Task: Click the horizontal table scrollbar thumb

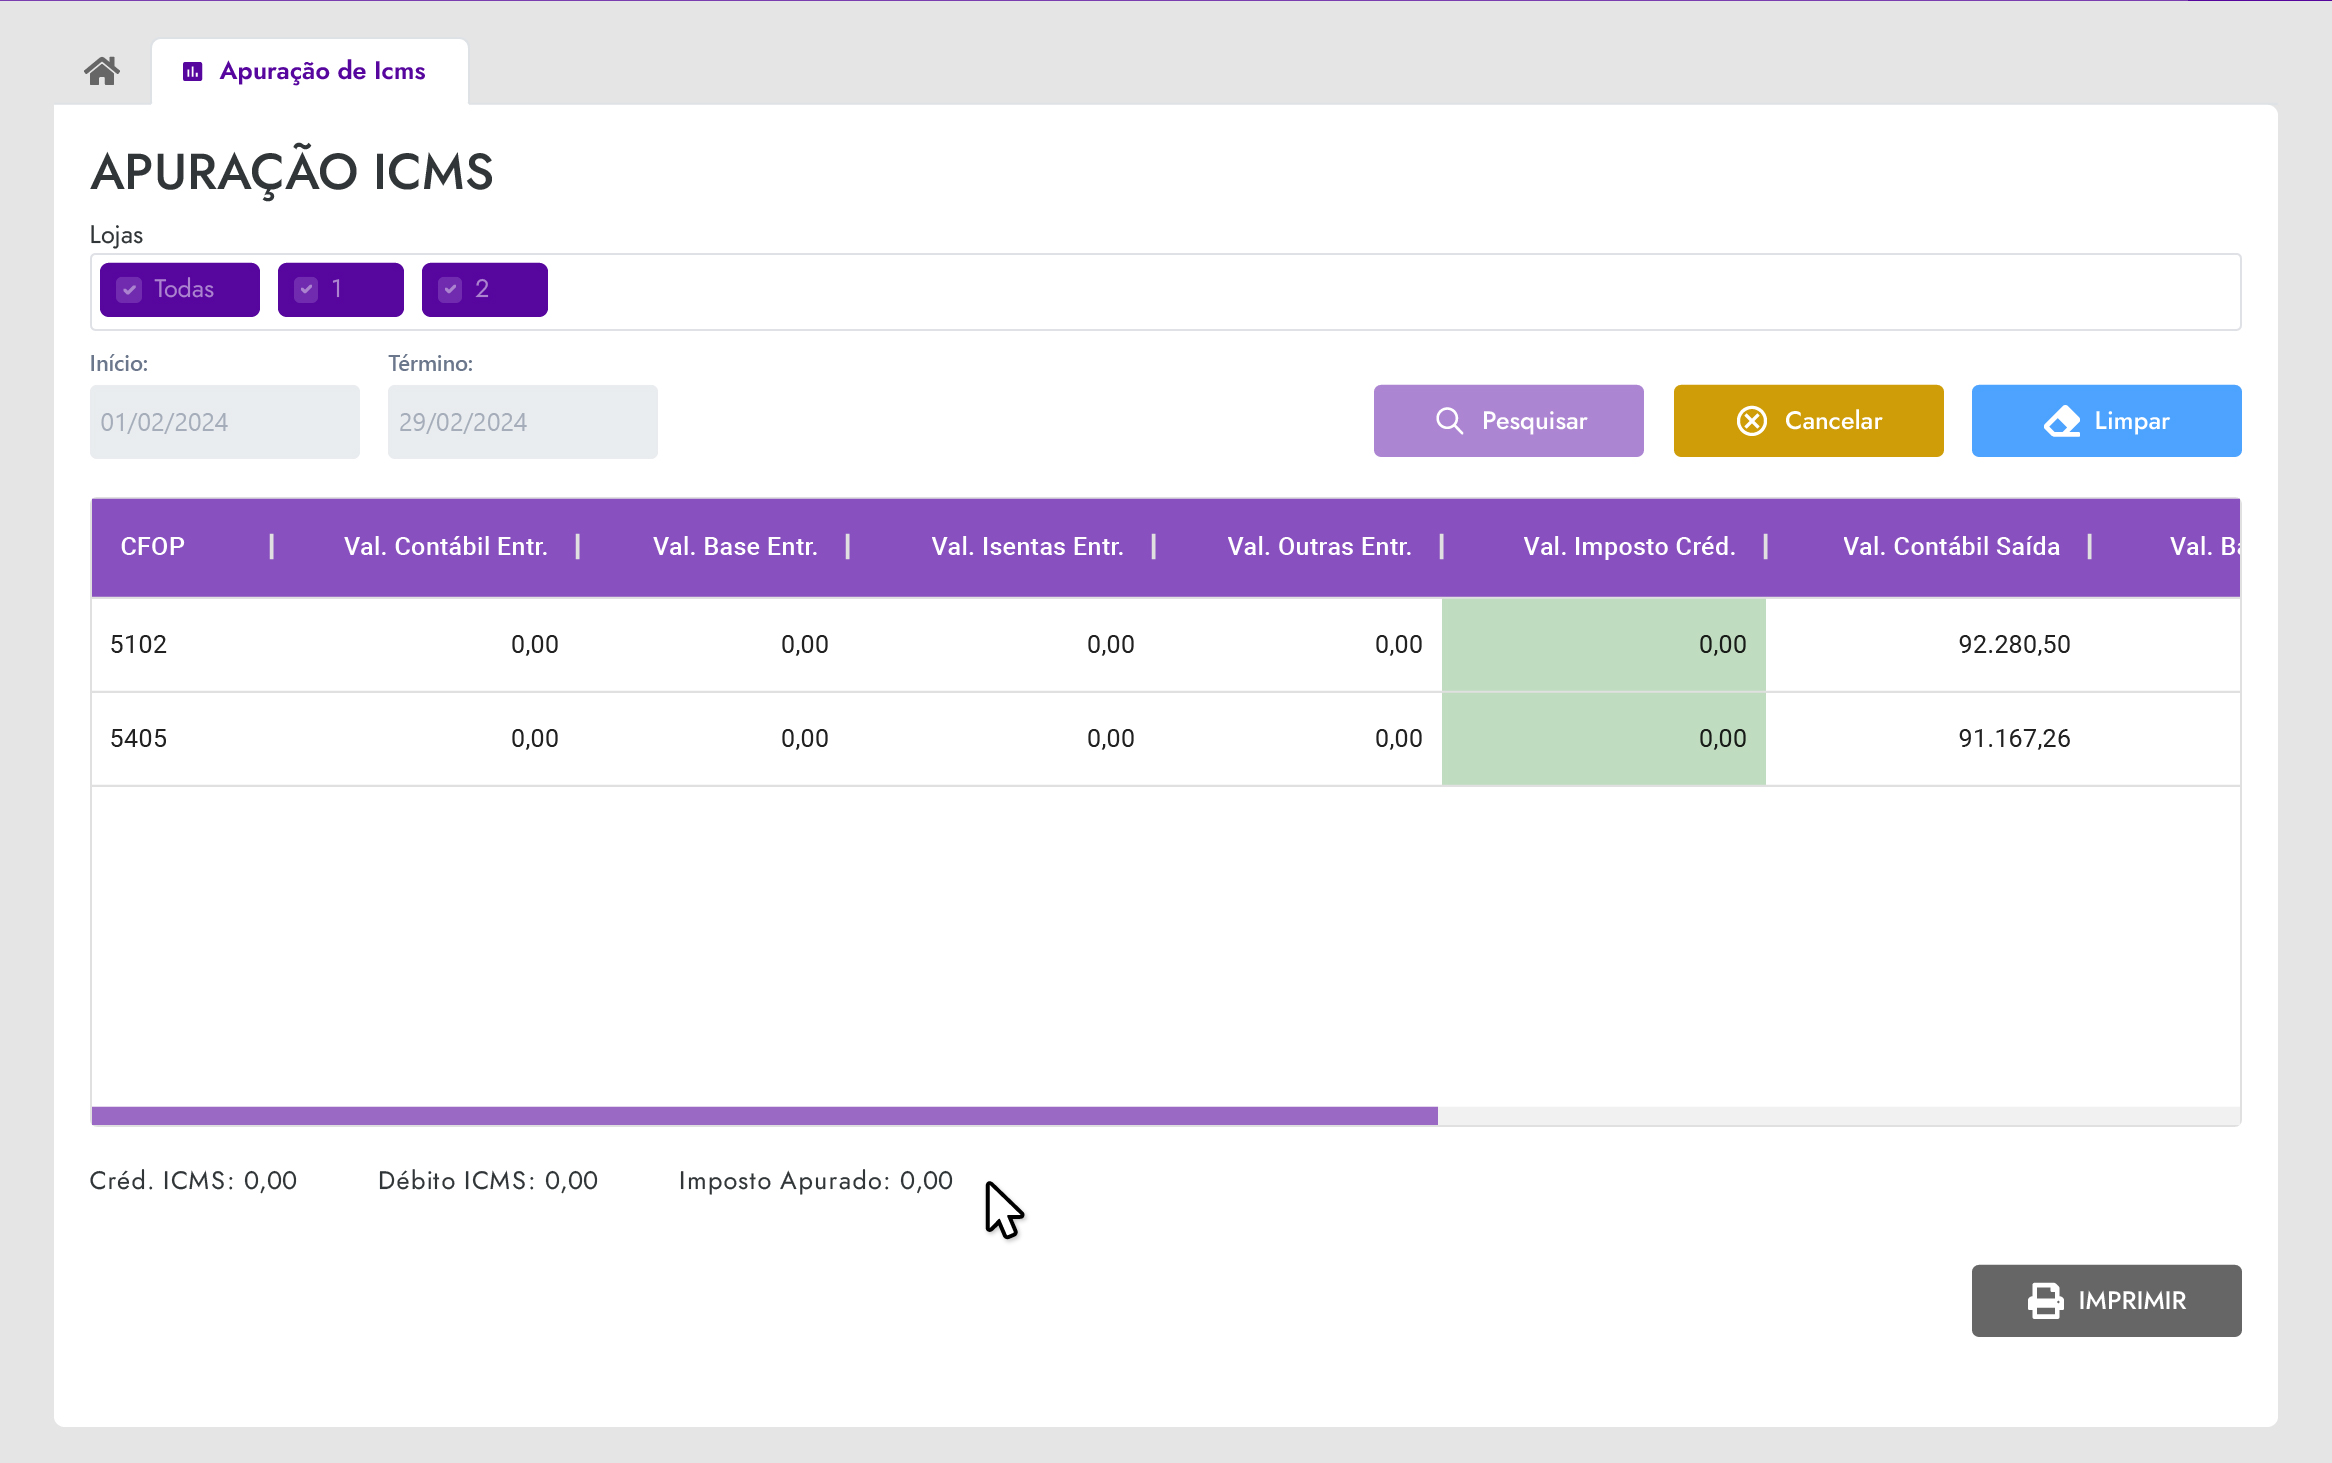Action: click(764, 1116)
